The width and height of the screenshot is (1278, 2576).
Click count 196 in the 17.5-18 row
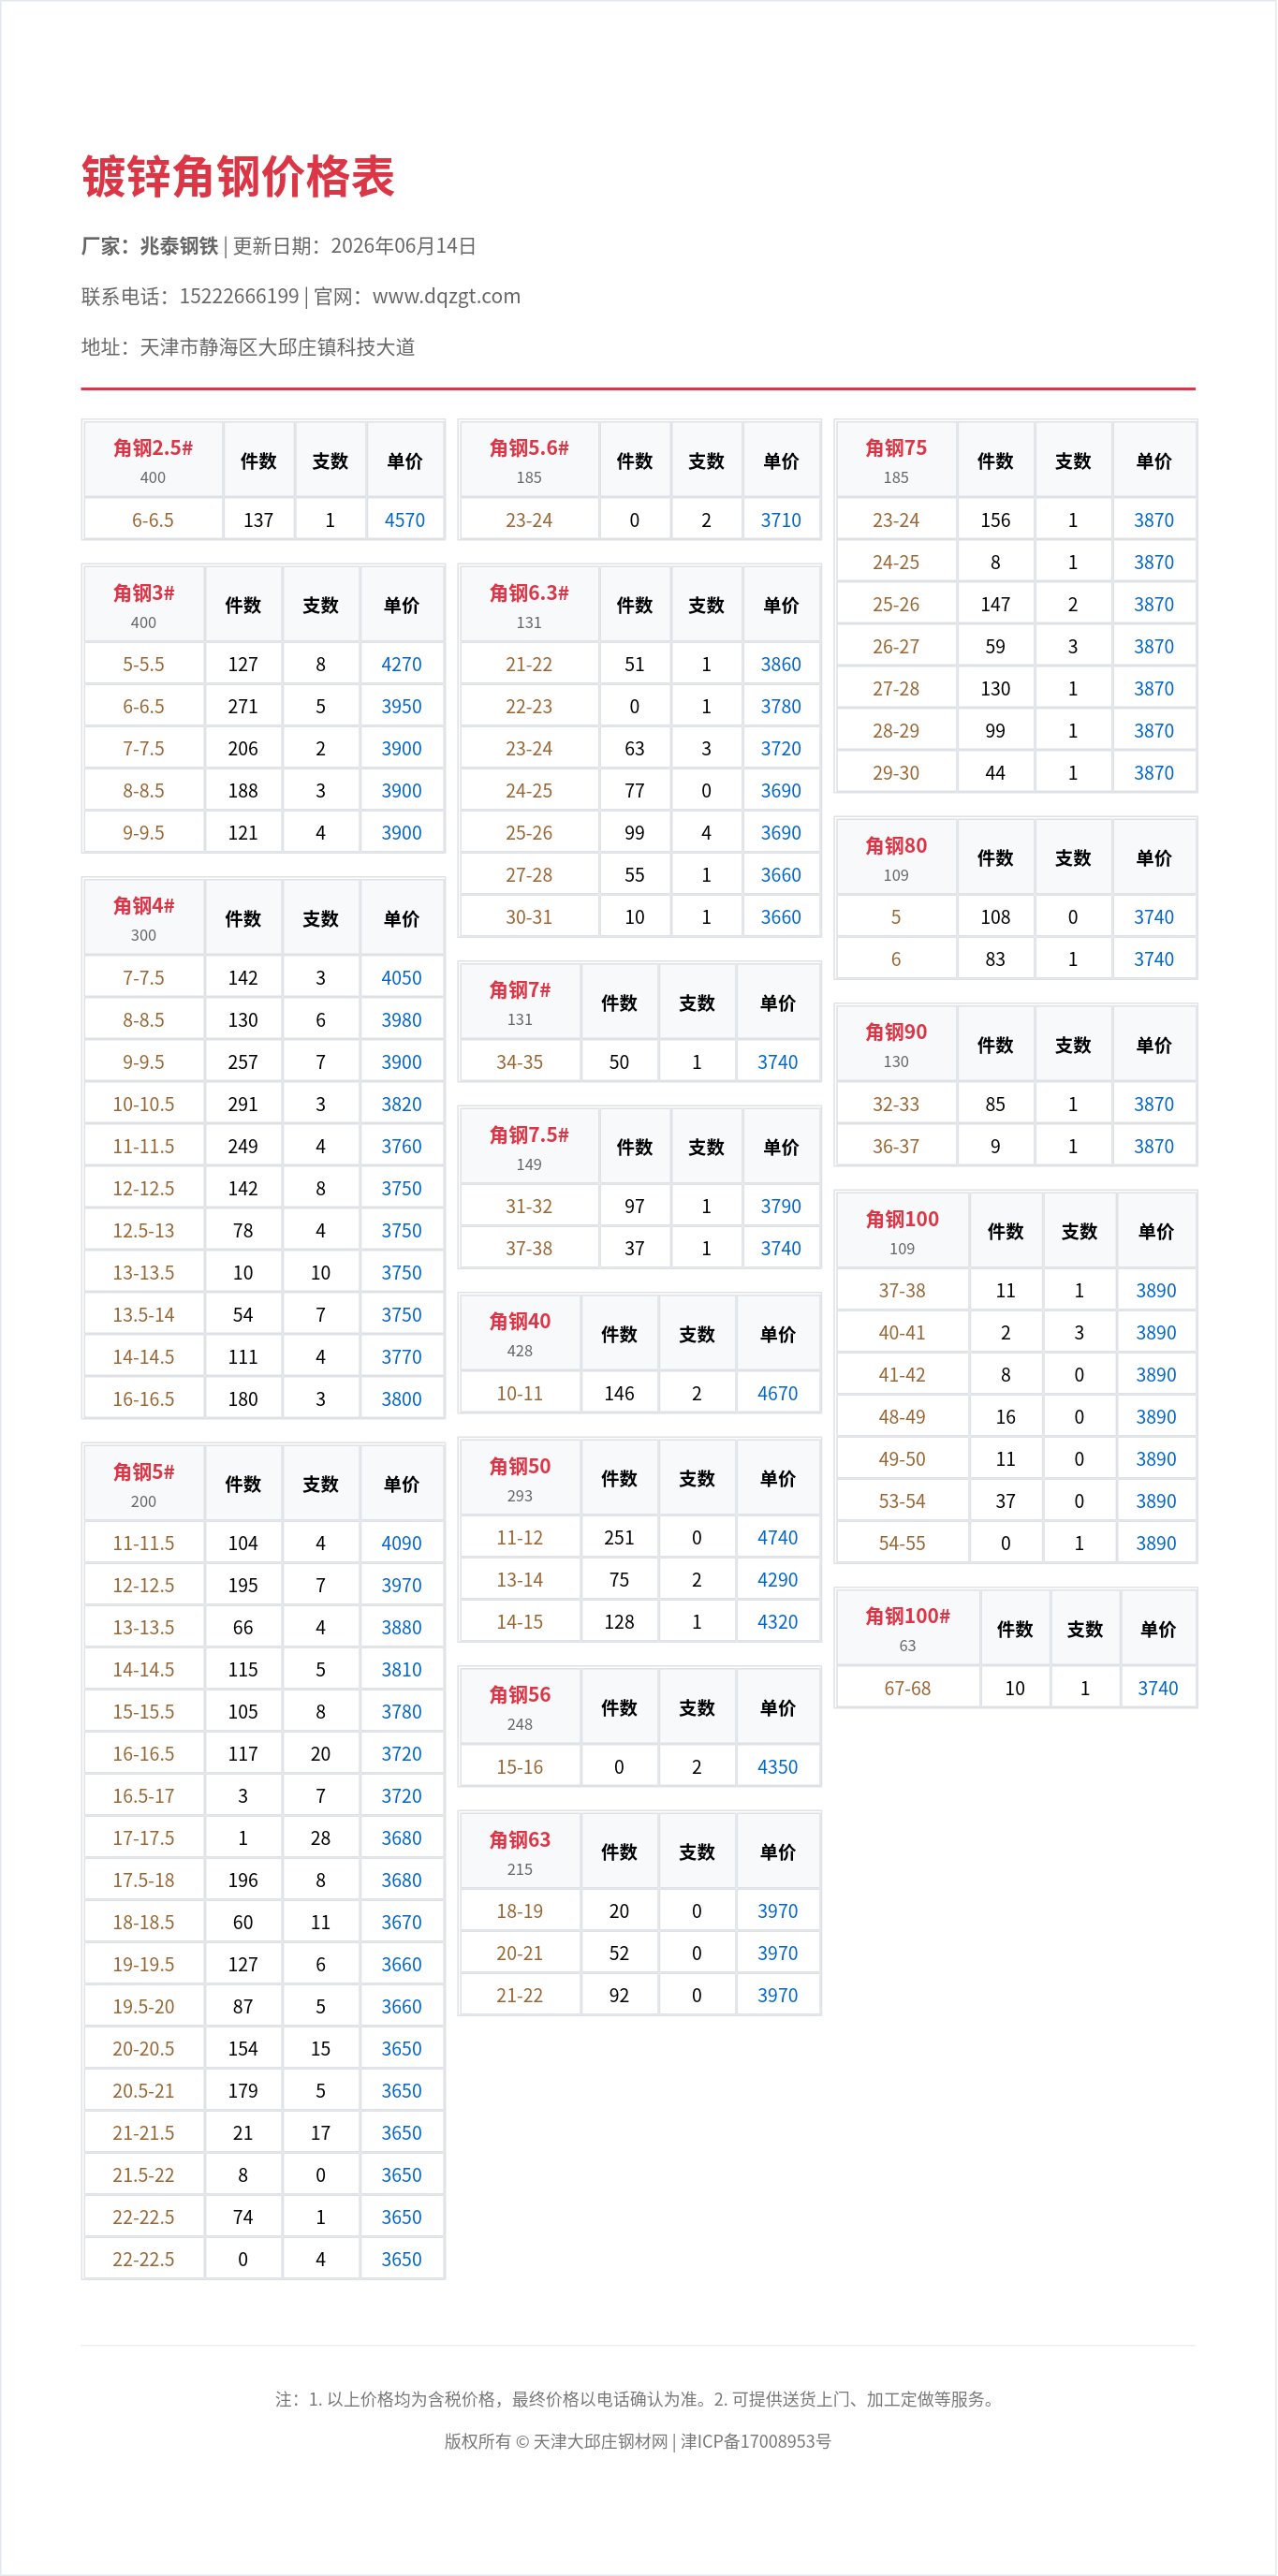(x=243, y=1880)
